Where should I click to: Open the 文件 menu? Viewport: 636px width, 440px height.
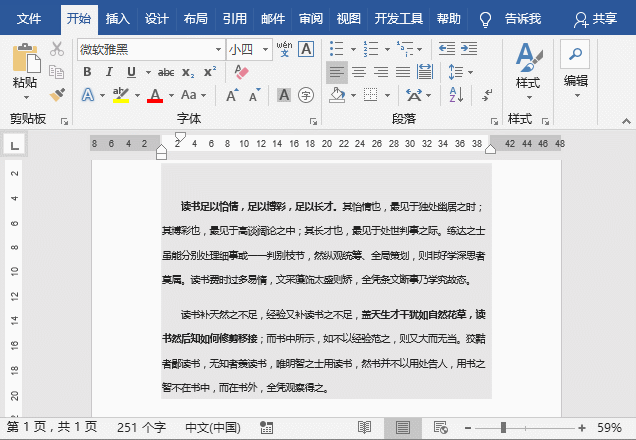coord(29,18)
